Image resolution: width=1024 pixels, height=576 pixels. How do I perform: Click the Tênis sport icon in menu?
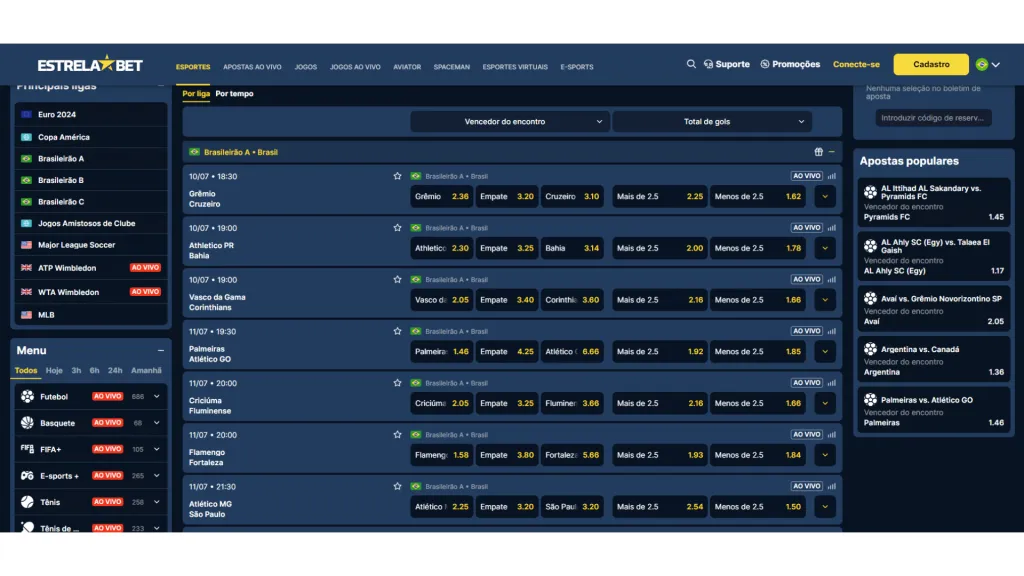(27, 502)
